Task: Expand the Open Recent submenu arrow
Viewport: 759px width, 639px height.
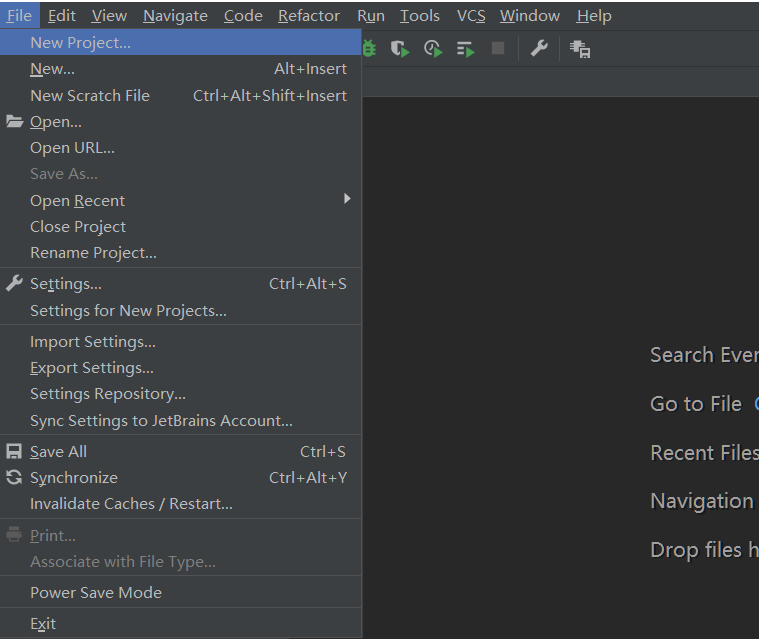Action: pos(347,199)
